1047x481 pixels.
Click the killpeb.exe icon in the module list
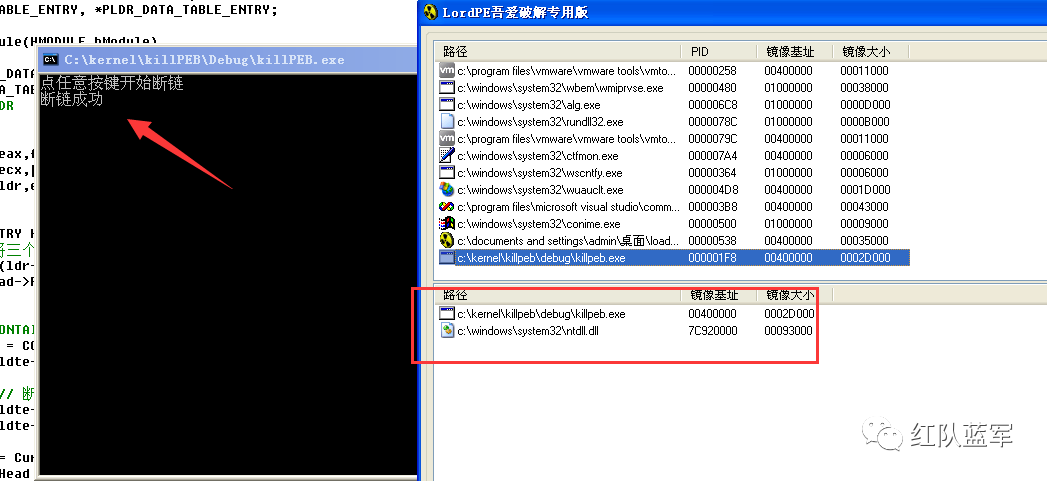tap(447, 313)
